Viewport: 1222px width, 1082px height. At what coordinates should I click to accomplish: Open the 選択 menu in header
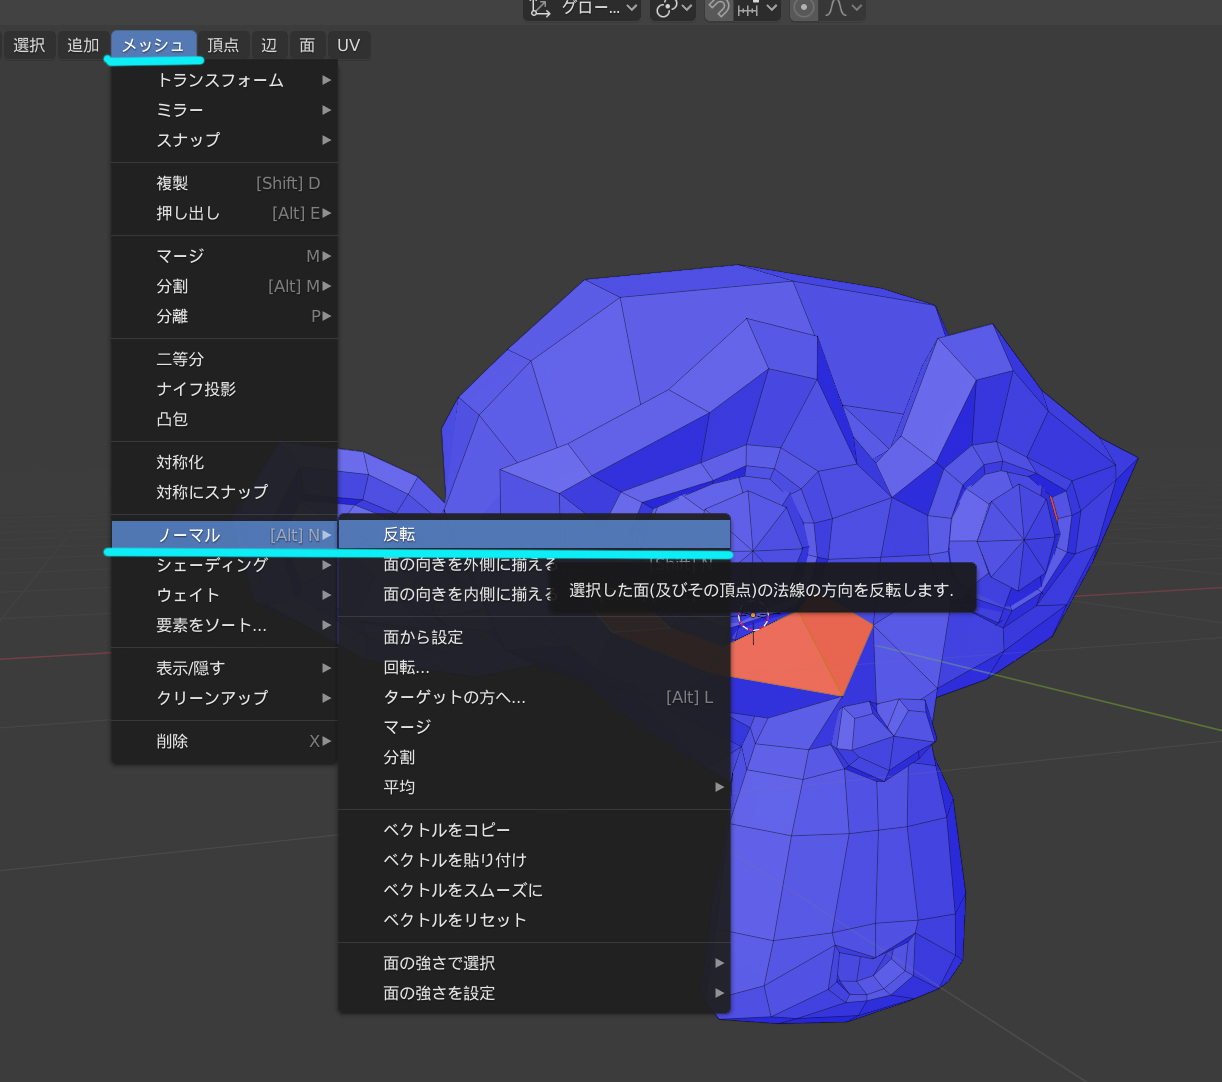29,45
